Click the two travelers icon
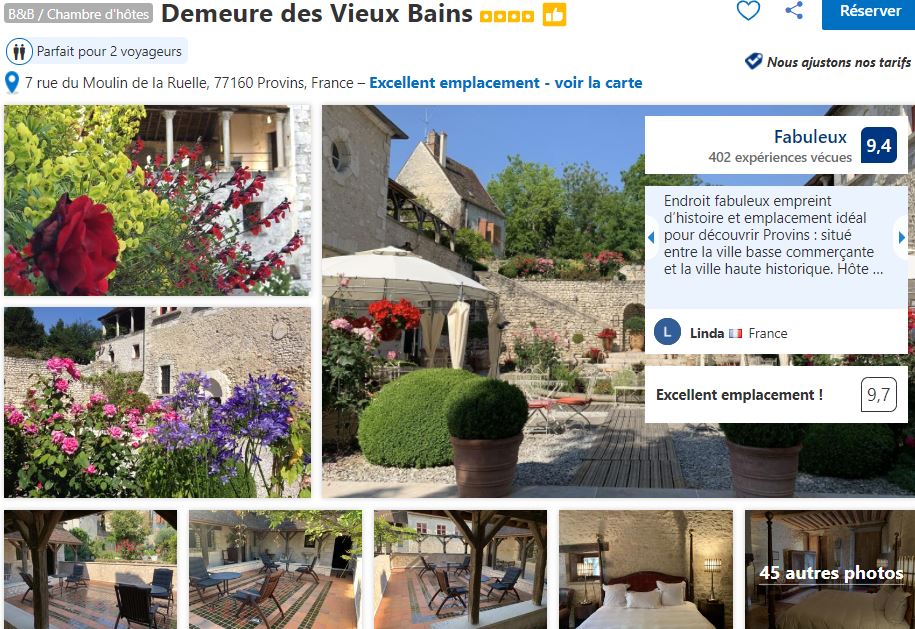 [19, 51]
